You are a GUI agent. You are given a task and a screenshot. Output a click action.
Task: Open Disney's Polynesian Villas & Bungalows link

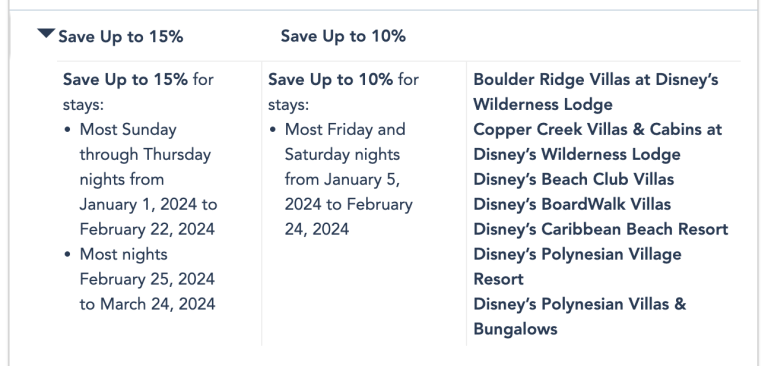pyautogui.click(x=580, y=317)
